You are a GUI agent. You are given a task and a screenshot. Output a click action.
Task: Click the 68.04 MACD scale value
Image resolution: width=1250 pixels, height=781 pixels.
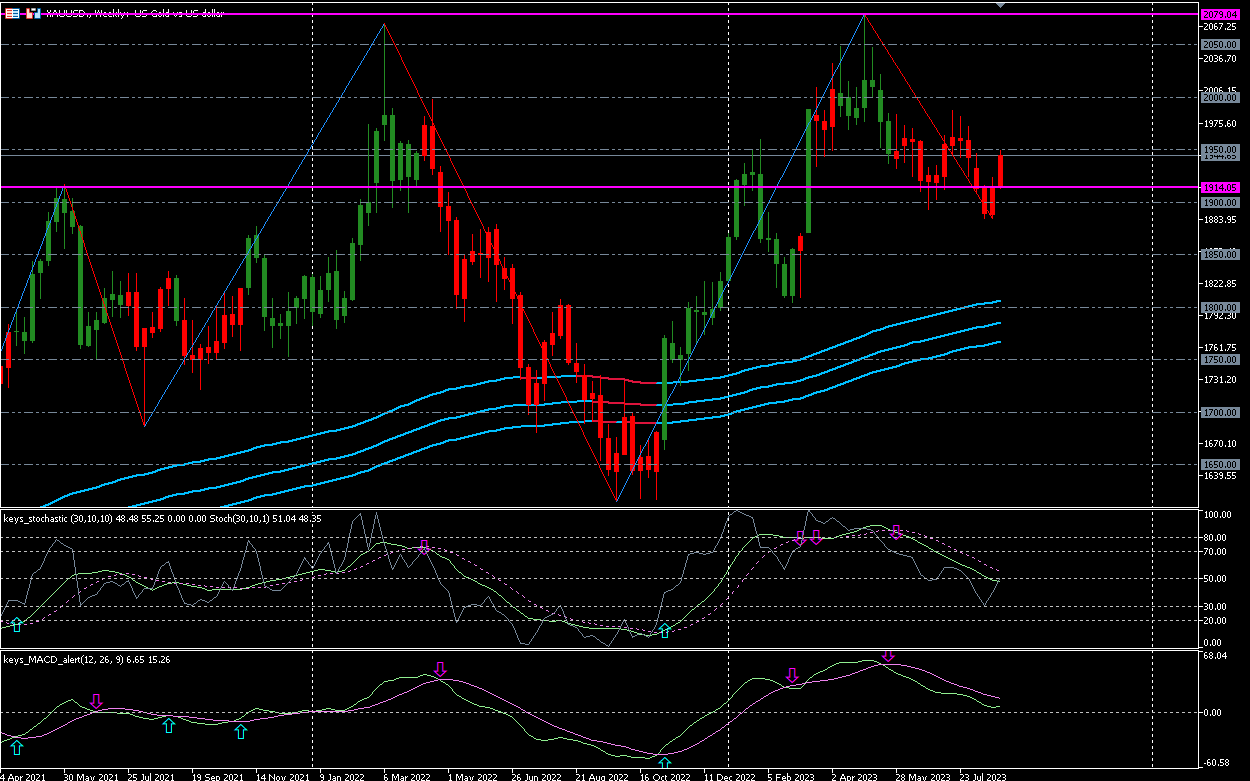point(1217,657)
